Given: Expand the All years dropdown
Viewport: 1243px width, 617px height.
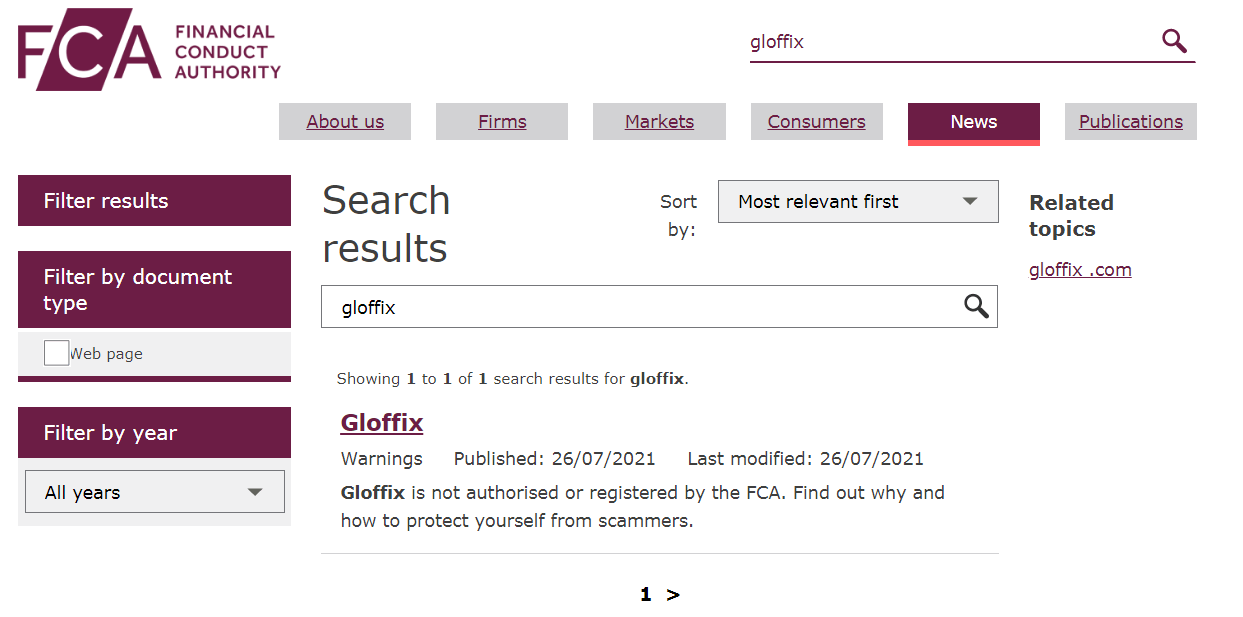Looking at the screenshot, I should [x=155, y=492].
